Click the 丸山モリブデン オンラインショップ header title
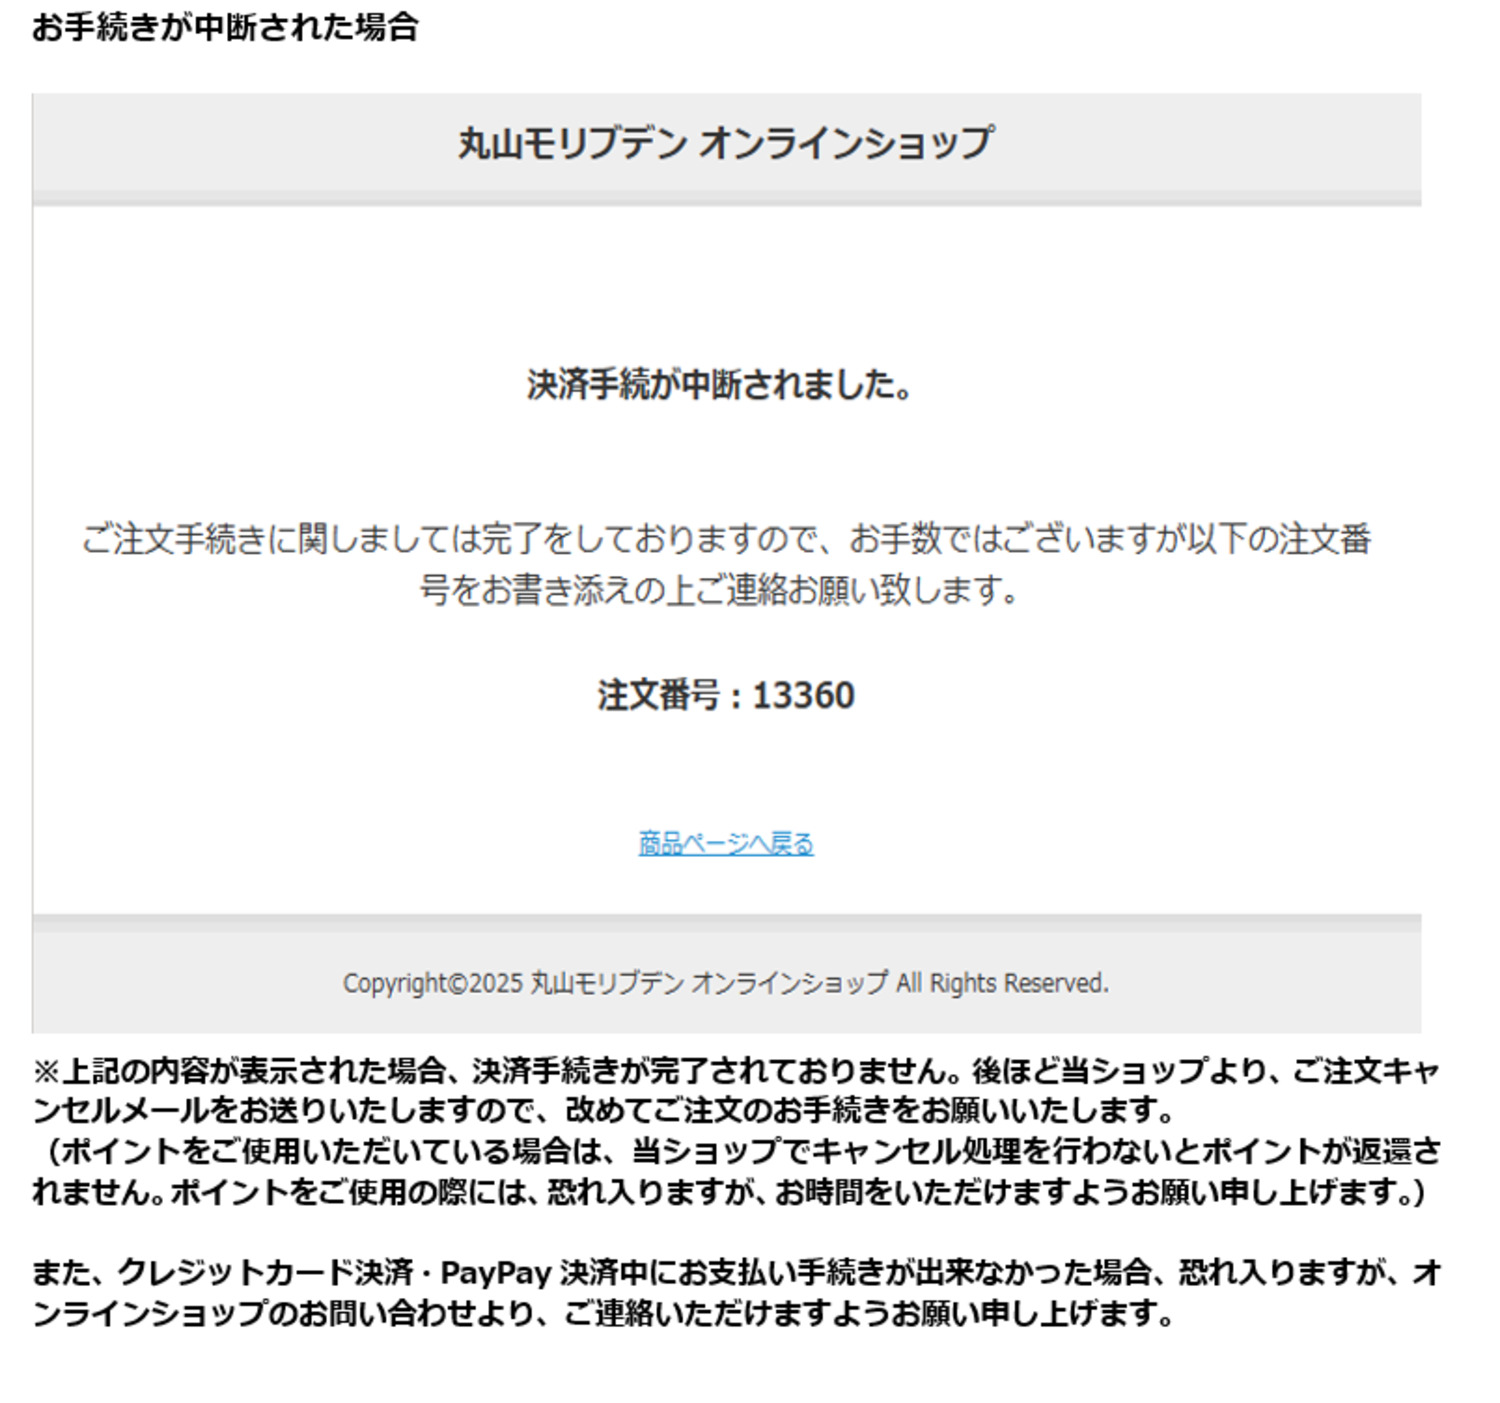Image resolution: width=1500 pixels, height=1403 pixels. 726,143
